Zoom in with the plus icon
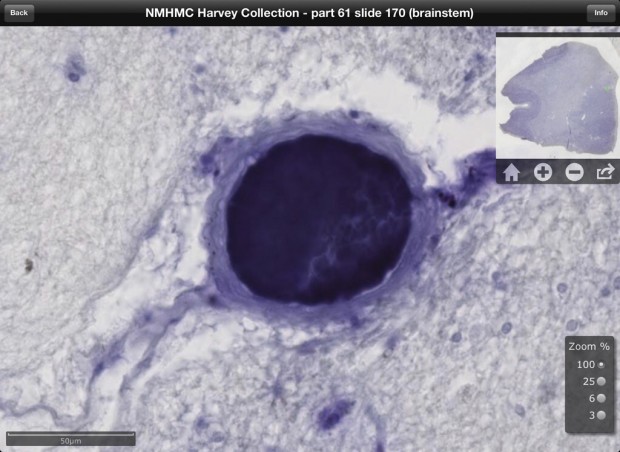This screenshot has height=452, width=620. (x=542, y=172)
